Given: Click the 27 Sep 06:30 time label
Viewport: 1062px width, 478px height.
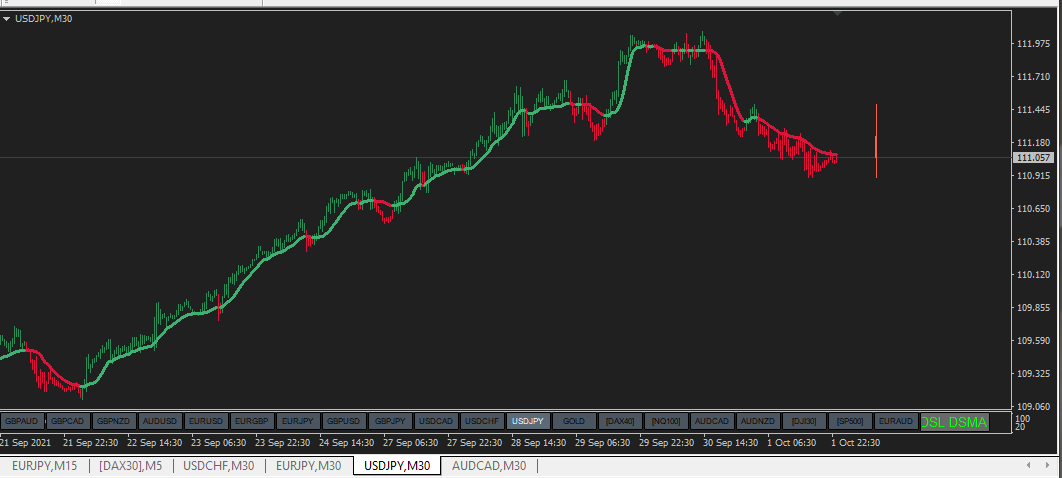Looking at the screenshot, I should point(410,443).
